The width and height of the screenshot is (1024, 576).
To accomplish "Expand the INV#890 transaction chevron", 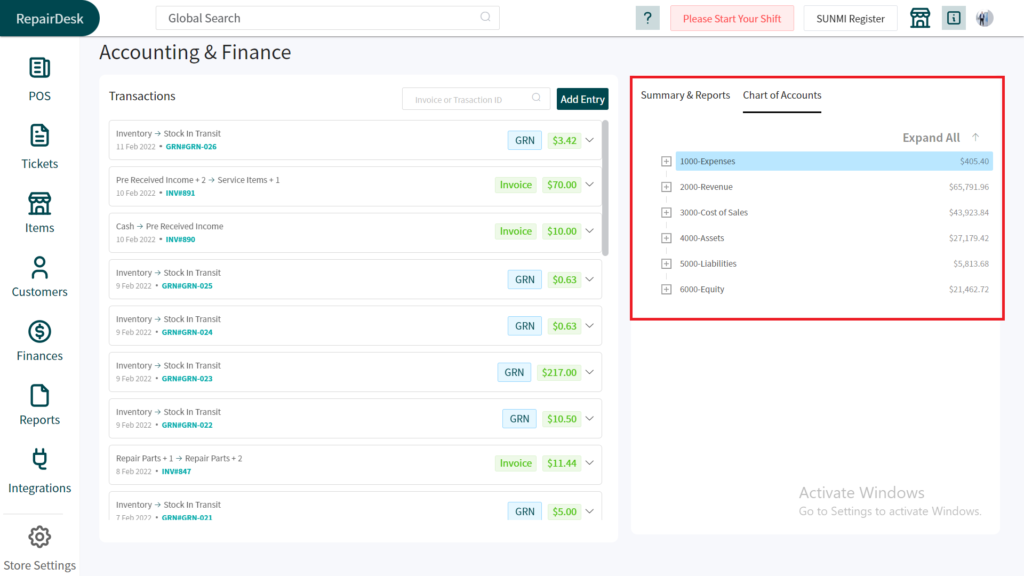I will tap(590, 231).
